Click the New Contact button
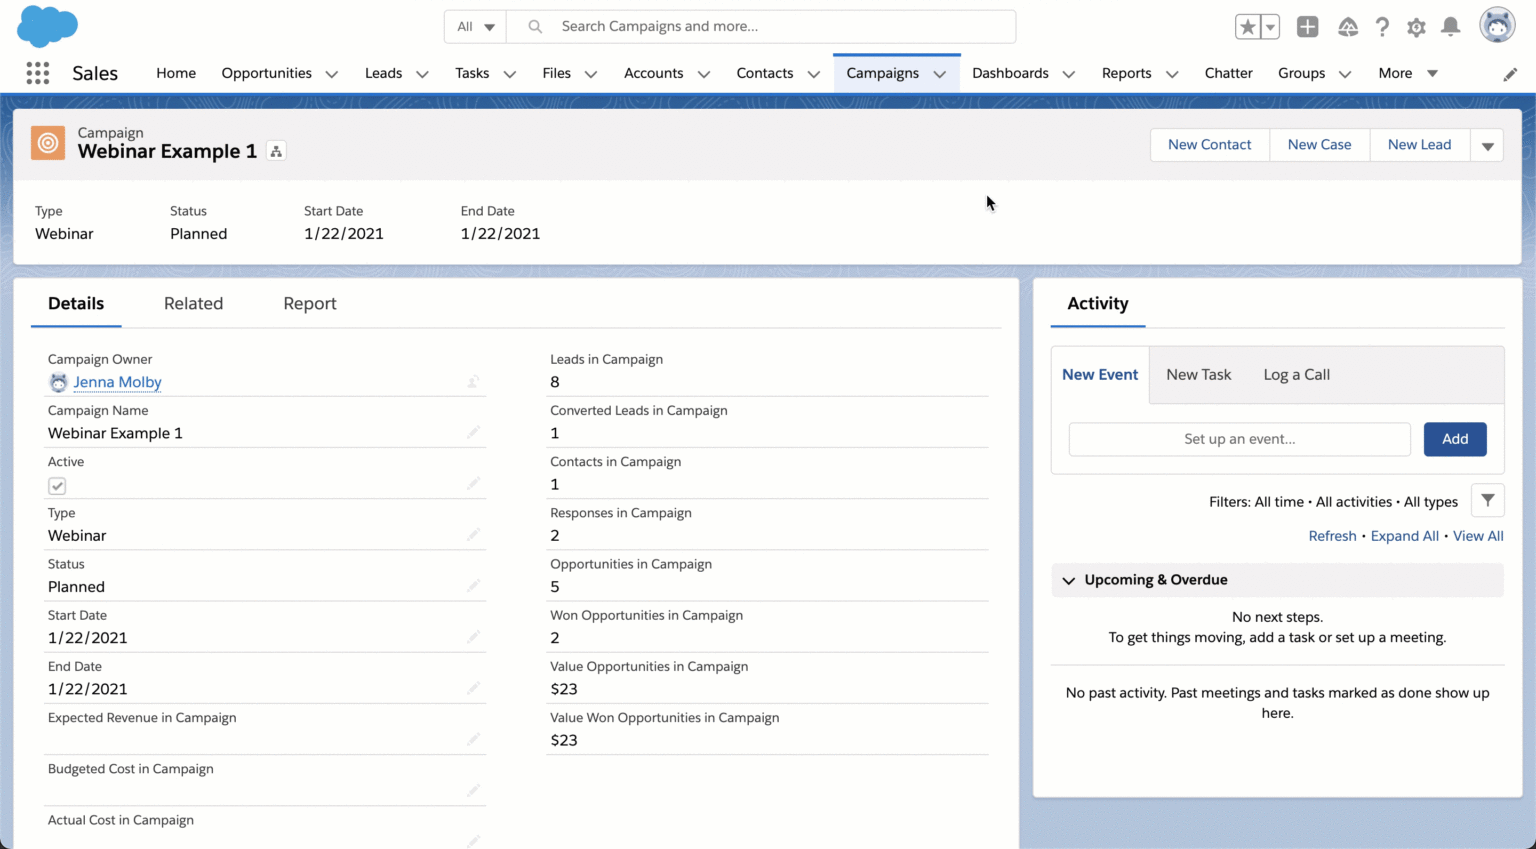This screenshot has height=849, width=1536. pyautogui.click(x=1209, y=144)
